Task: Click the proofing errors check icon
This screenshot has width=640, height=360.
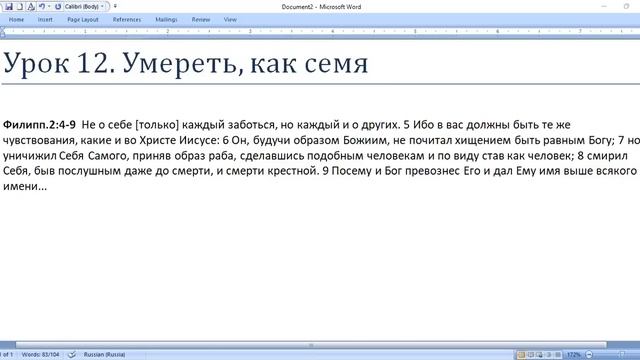Action: click(x=72, y=355)
